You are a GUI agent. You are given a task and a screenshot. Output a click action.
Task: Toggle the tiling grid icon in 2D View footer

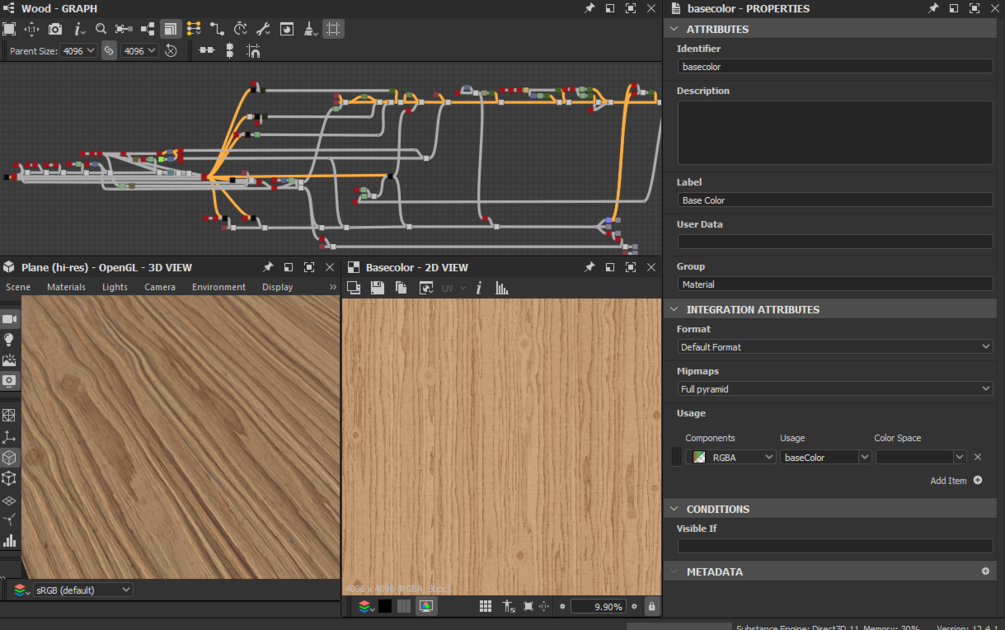tap(485, 606)
